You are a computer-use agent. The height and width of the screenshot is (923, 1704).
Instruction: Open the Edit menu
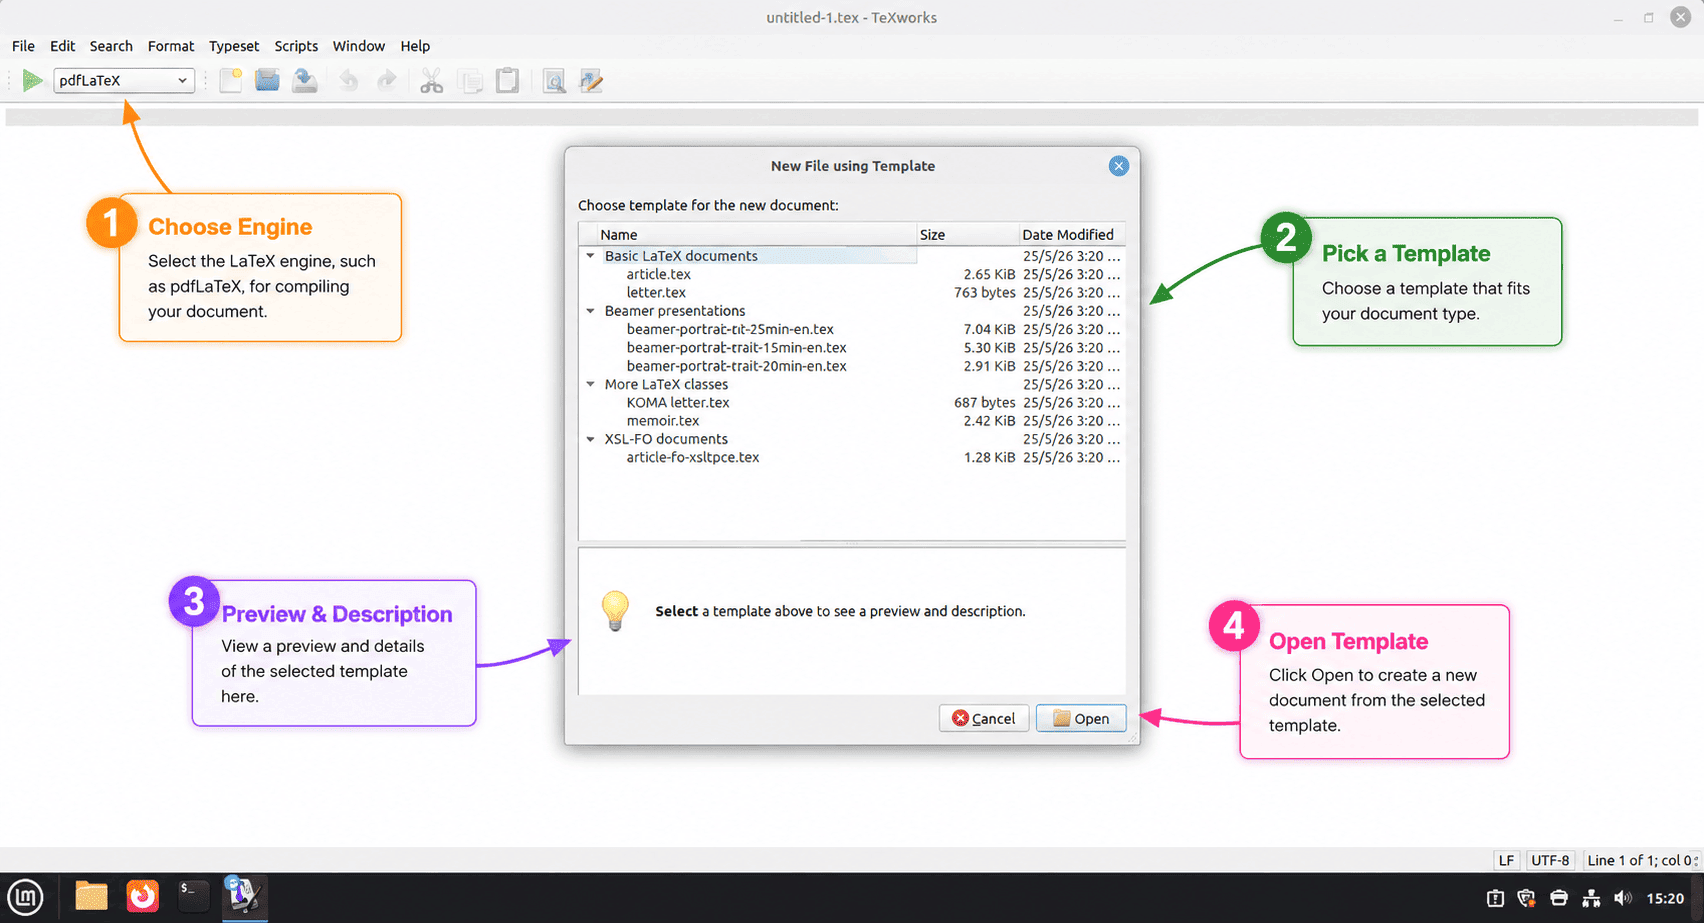pyautogui.click(x=62, y=46)
